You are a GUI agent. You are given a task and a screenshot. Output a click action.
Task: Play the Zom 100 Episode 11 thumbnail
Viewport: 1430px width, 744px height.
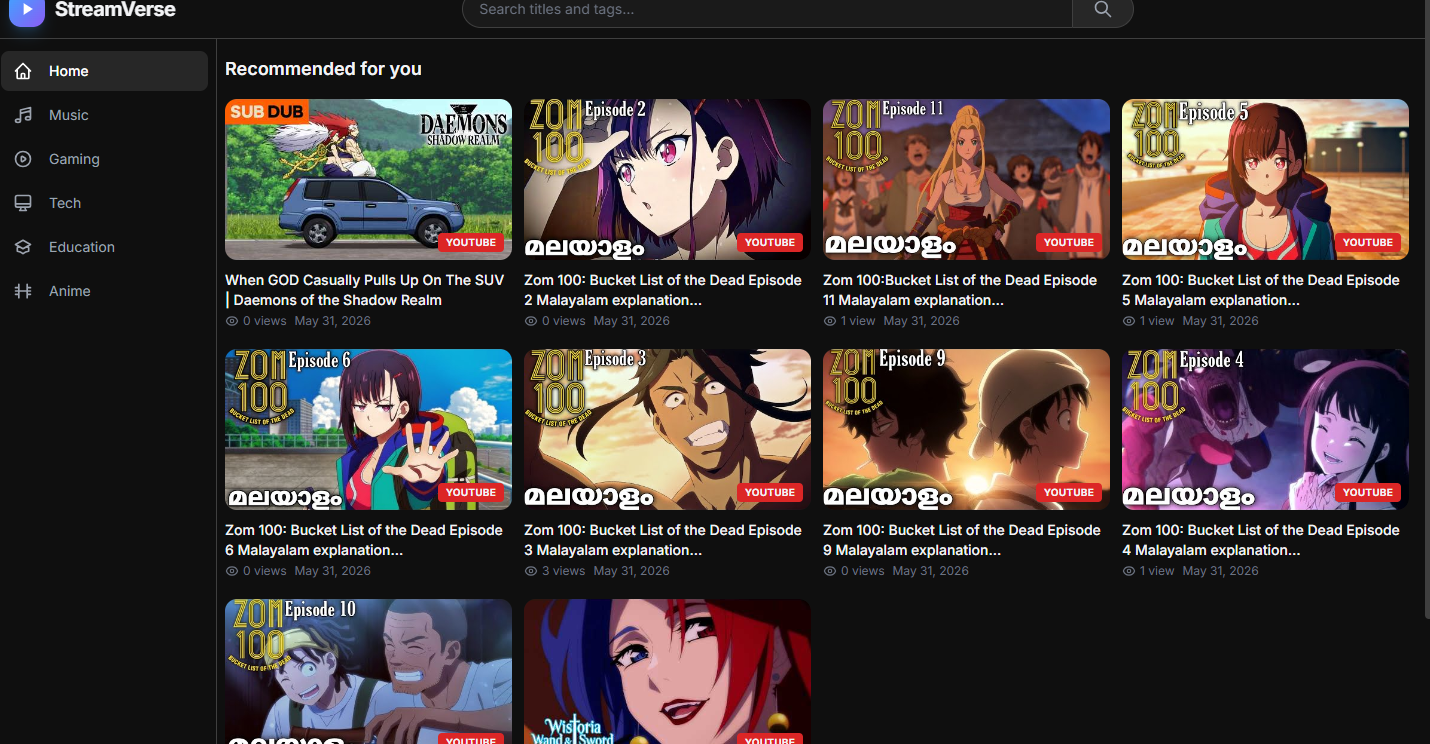[x=966, y=179]
